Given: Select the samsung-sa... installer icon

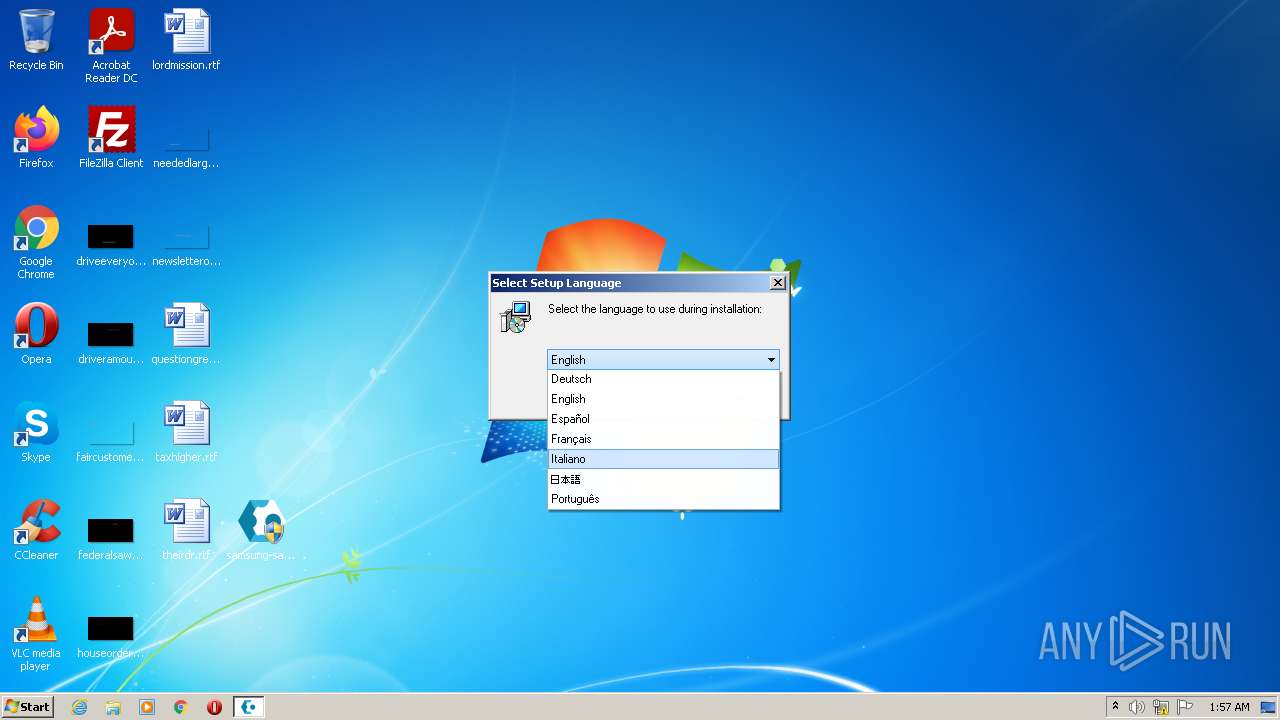Looking at the screenshot, I should 261,530.
